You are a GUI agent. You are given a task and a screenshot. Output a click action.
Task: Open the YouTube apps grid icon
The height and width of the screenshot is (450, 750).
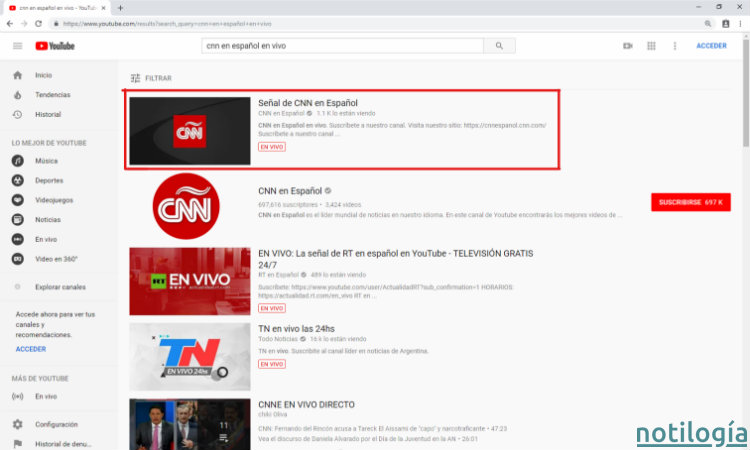coord(651,46)
